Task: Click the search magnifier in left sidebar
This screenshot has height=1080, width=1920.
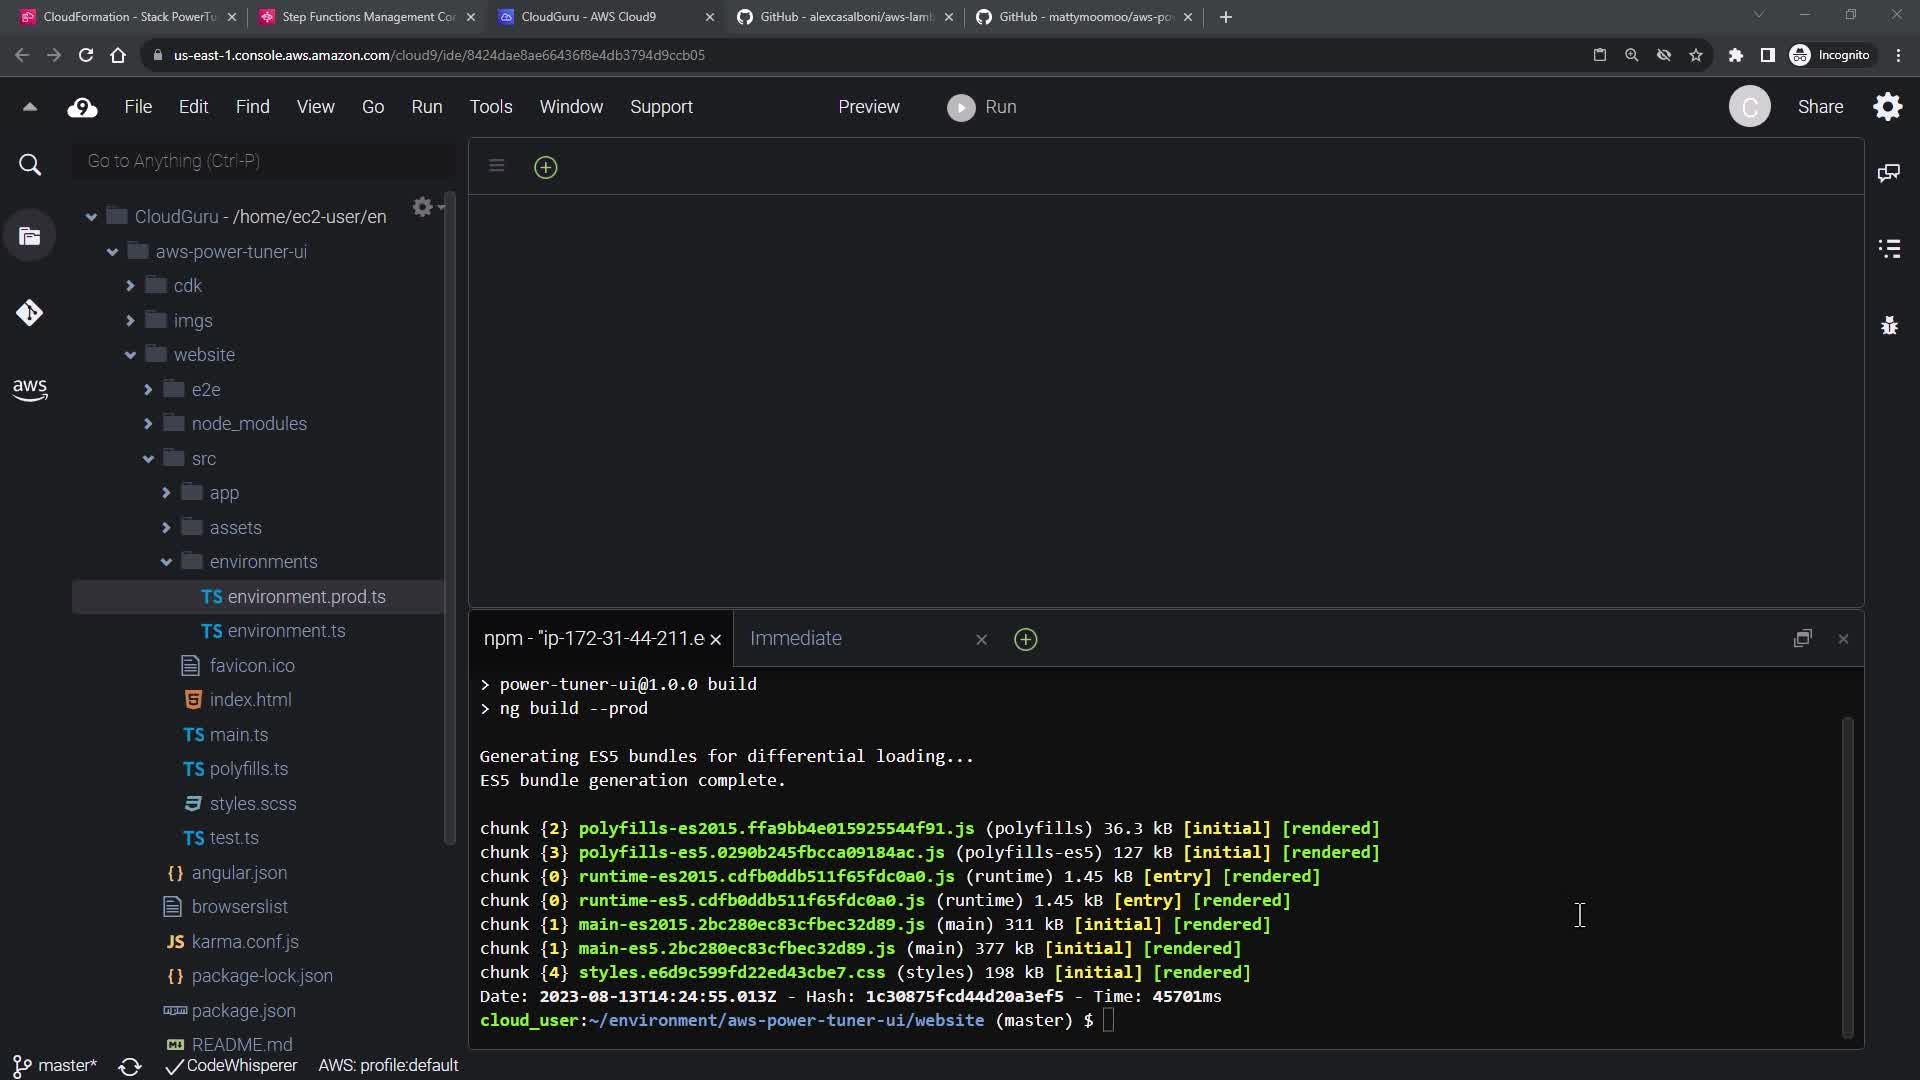Action: [x=30, y=165]
